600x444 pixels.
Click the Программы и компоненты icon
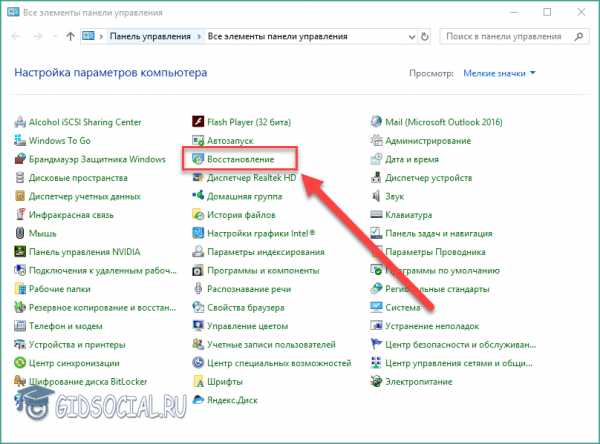point(198,270)
